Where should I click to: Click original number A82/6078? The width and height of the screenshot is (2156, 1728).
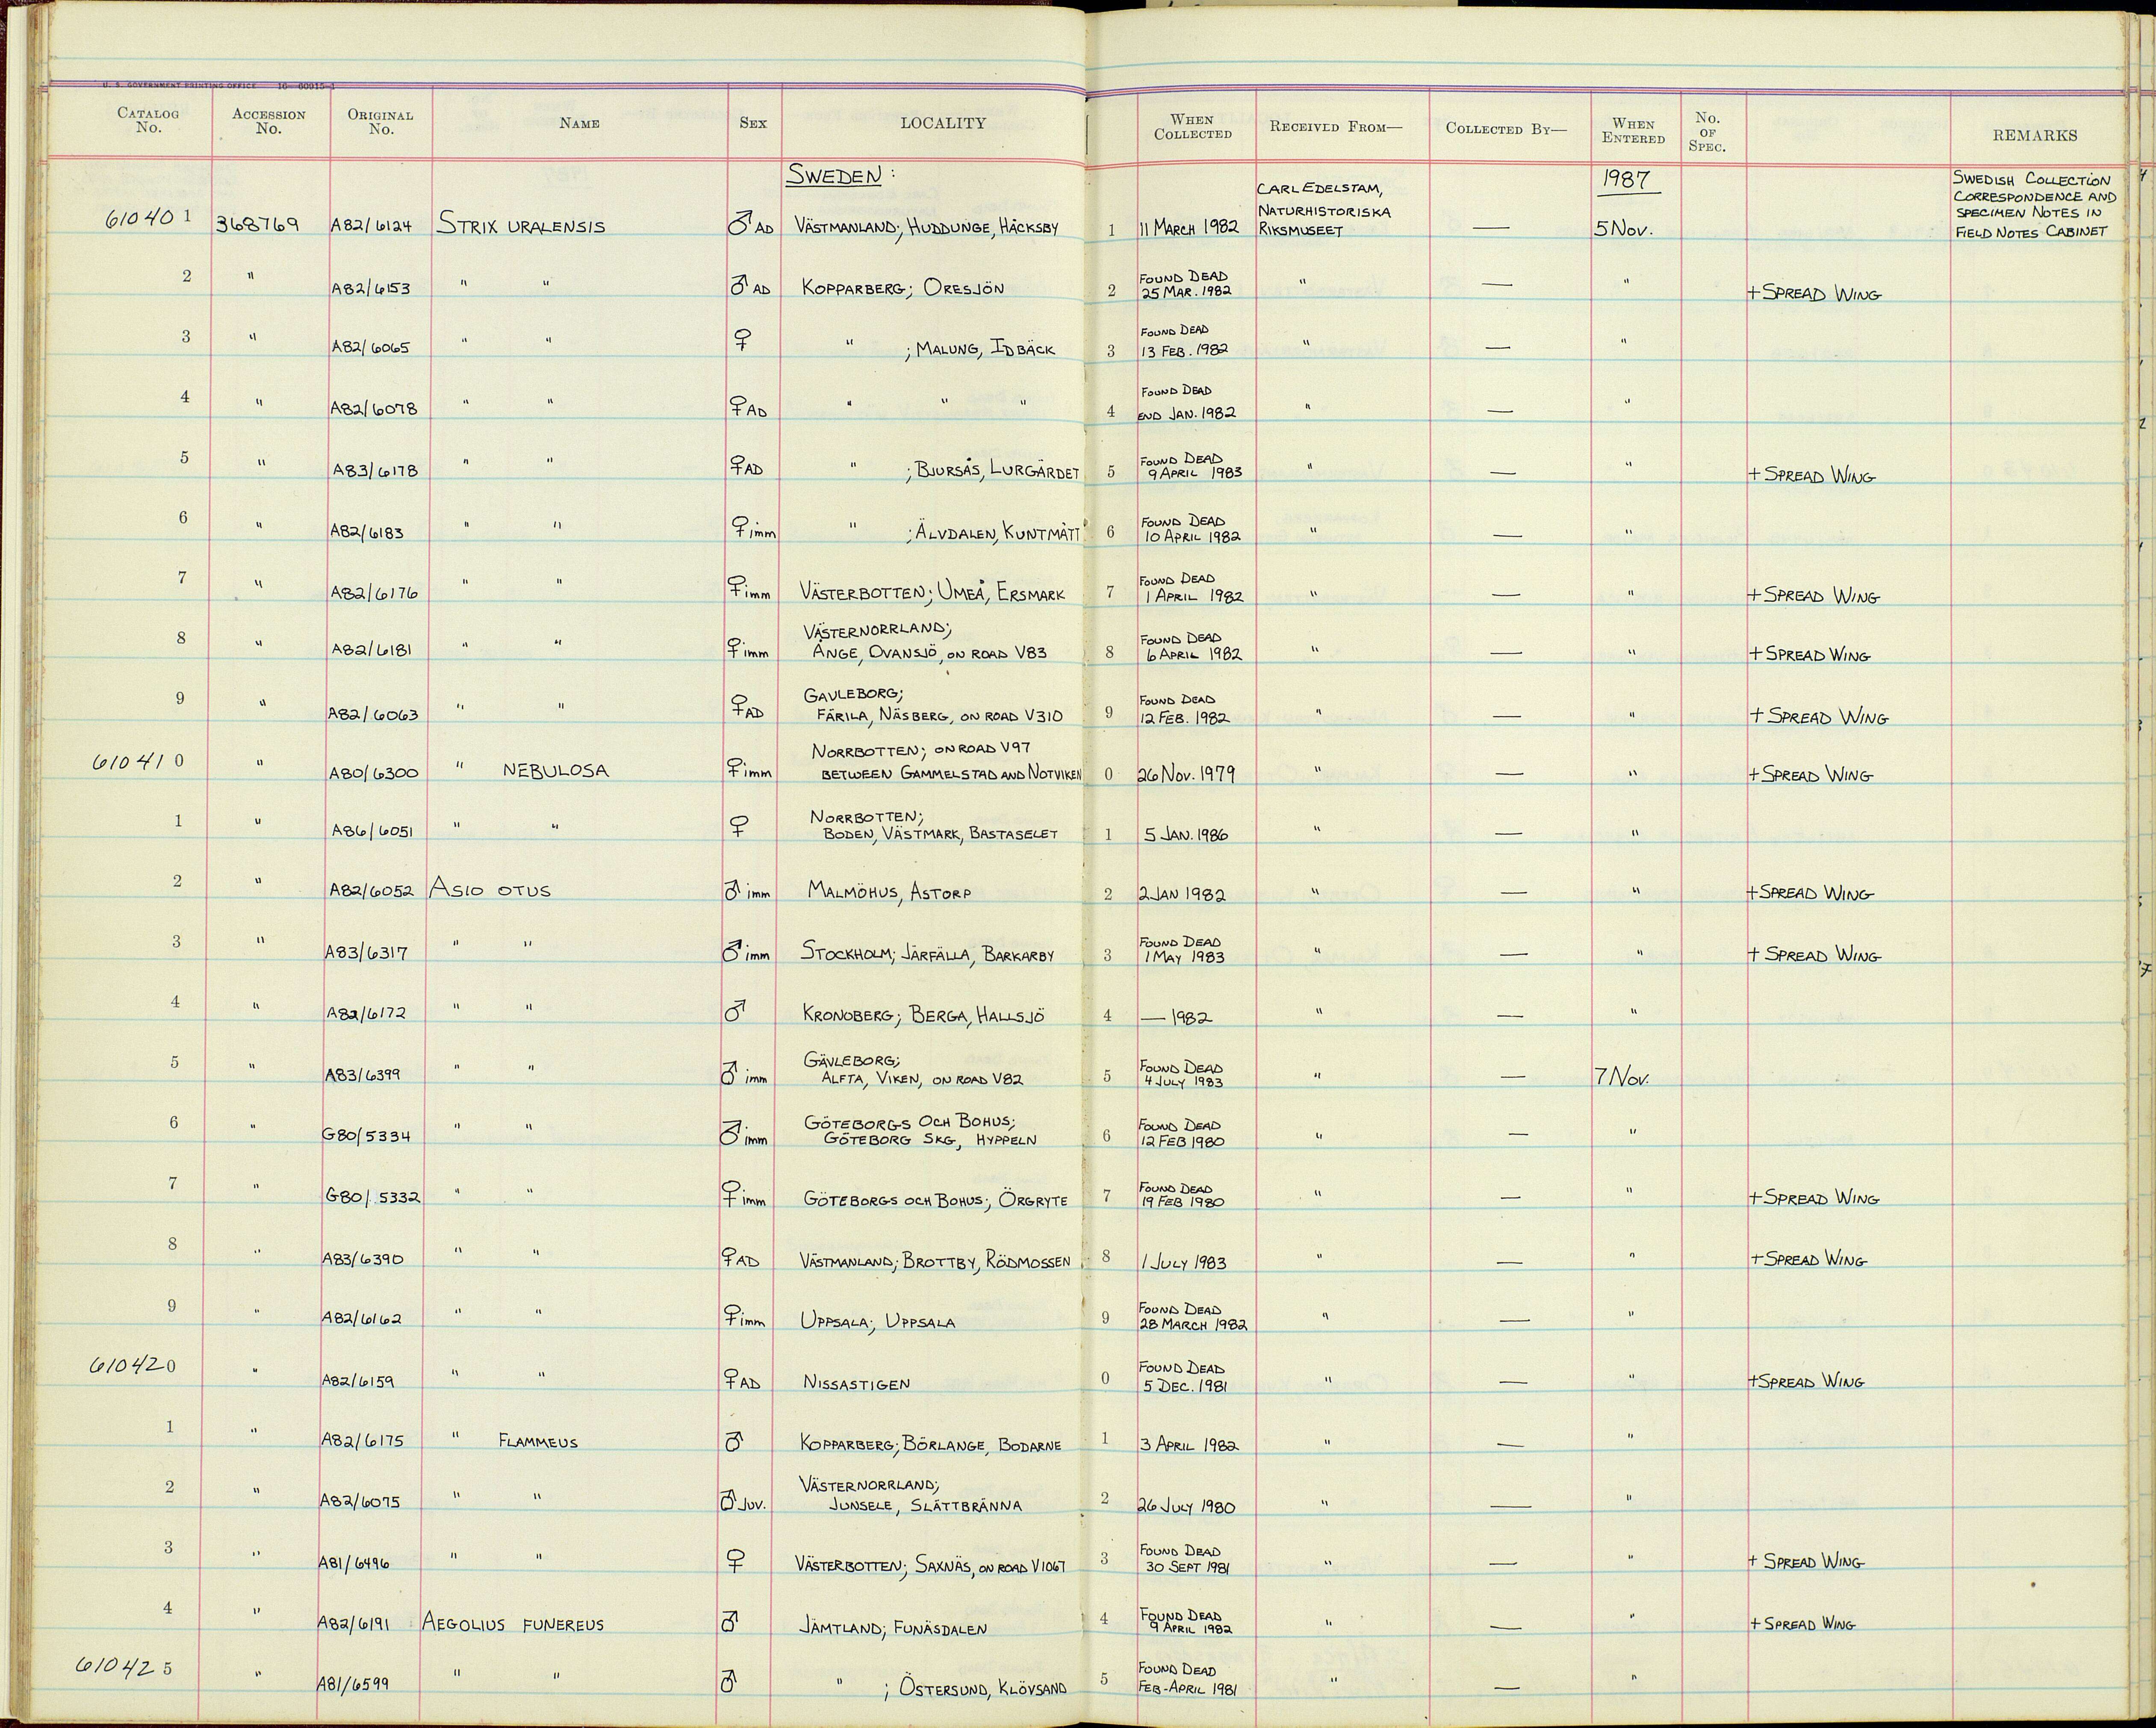tap(374, 409)
